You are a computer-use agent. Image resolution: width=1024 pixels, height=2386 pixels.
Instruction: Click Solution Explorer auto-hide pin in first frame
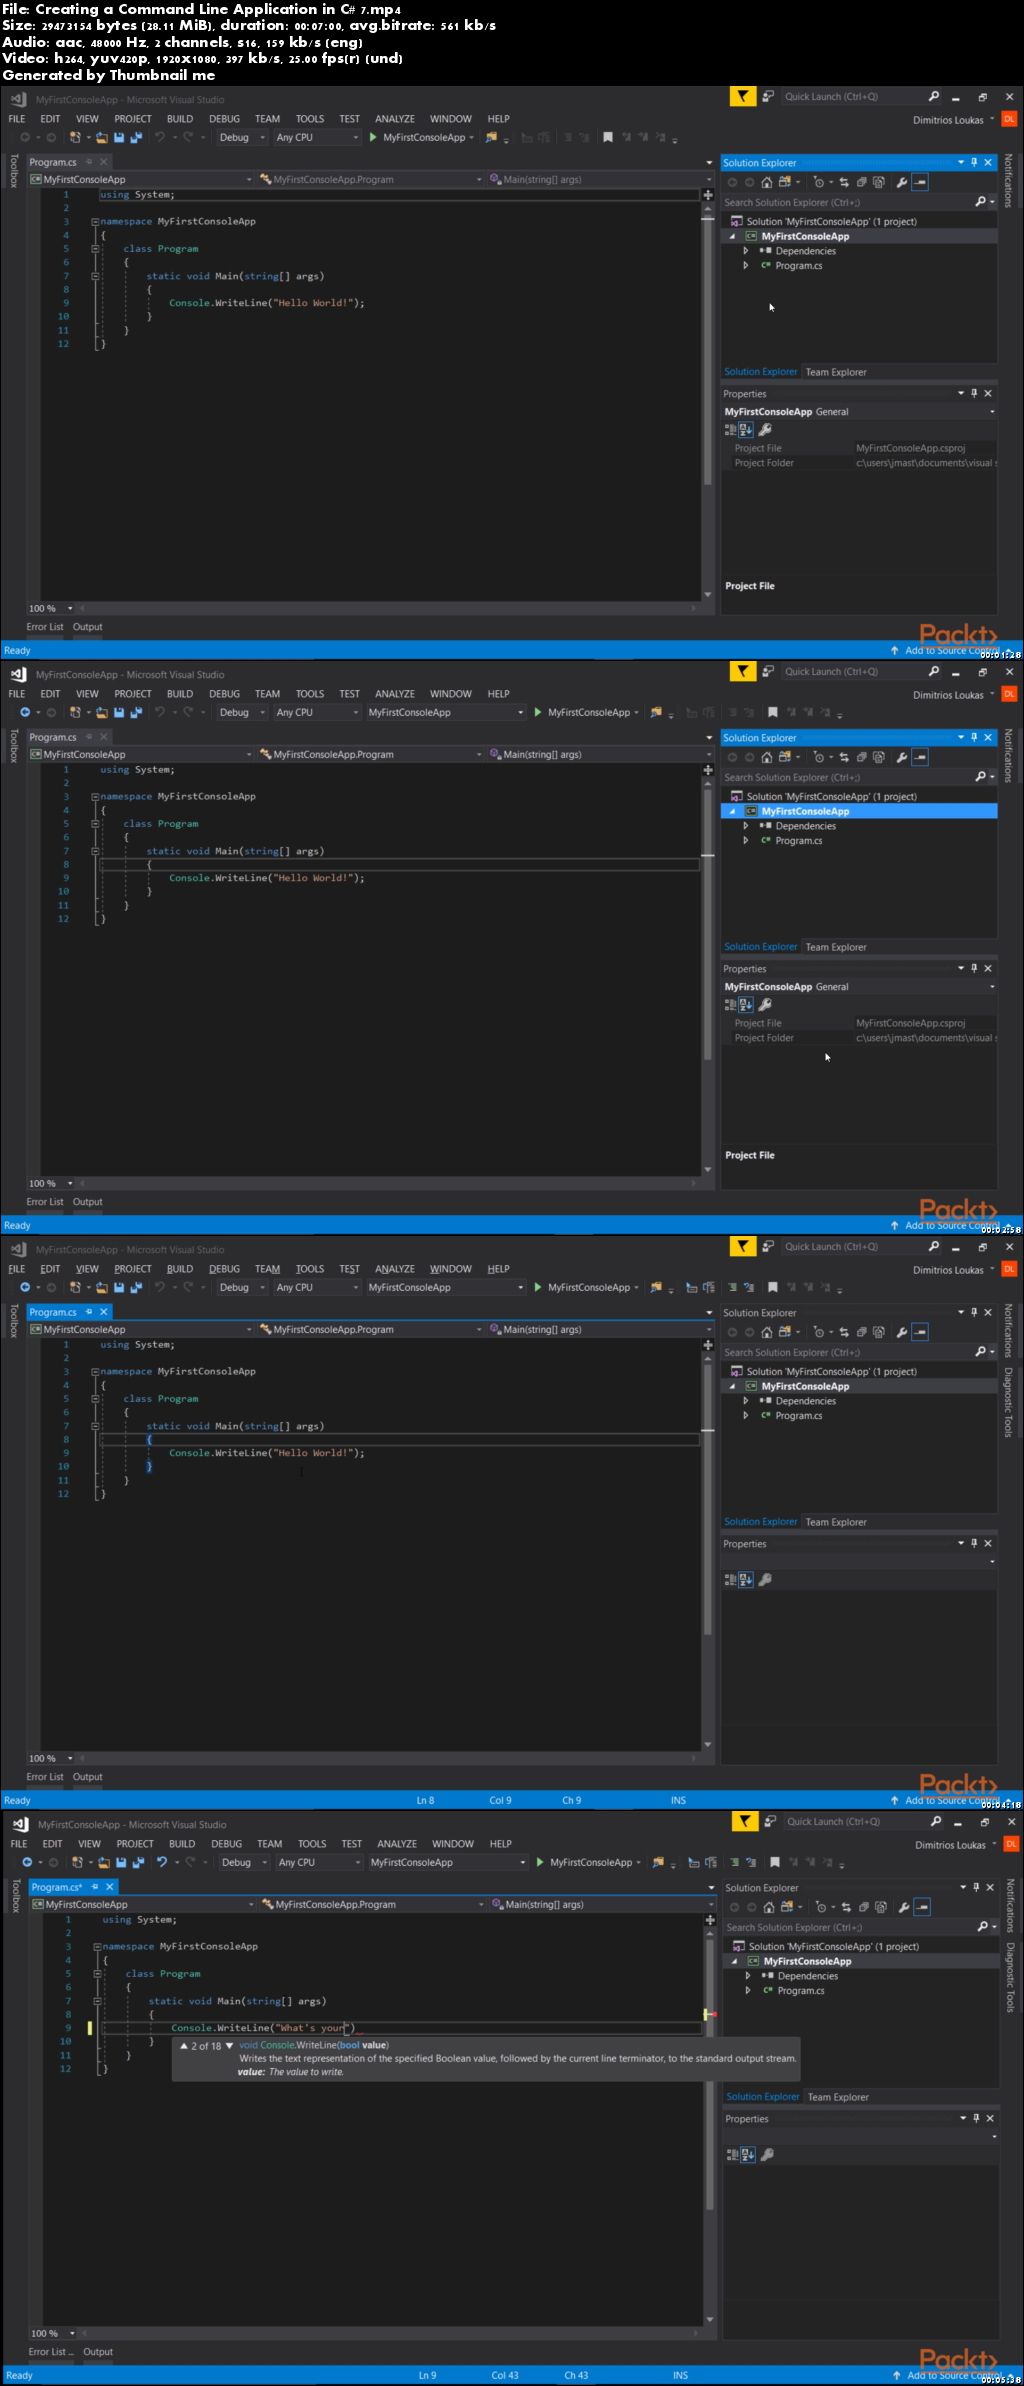(x=974, y=162)
